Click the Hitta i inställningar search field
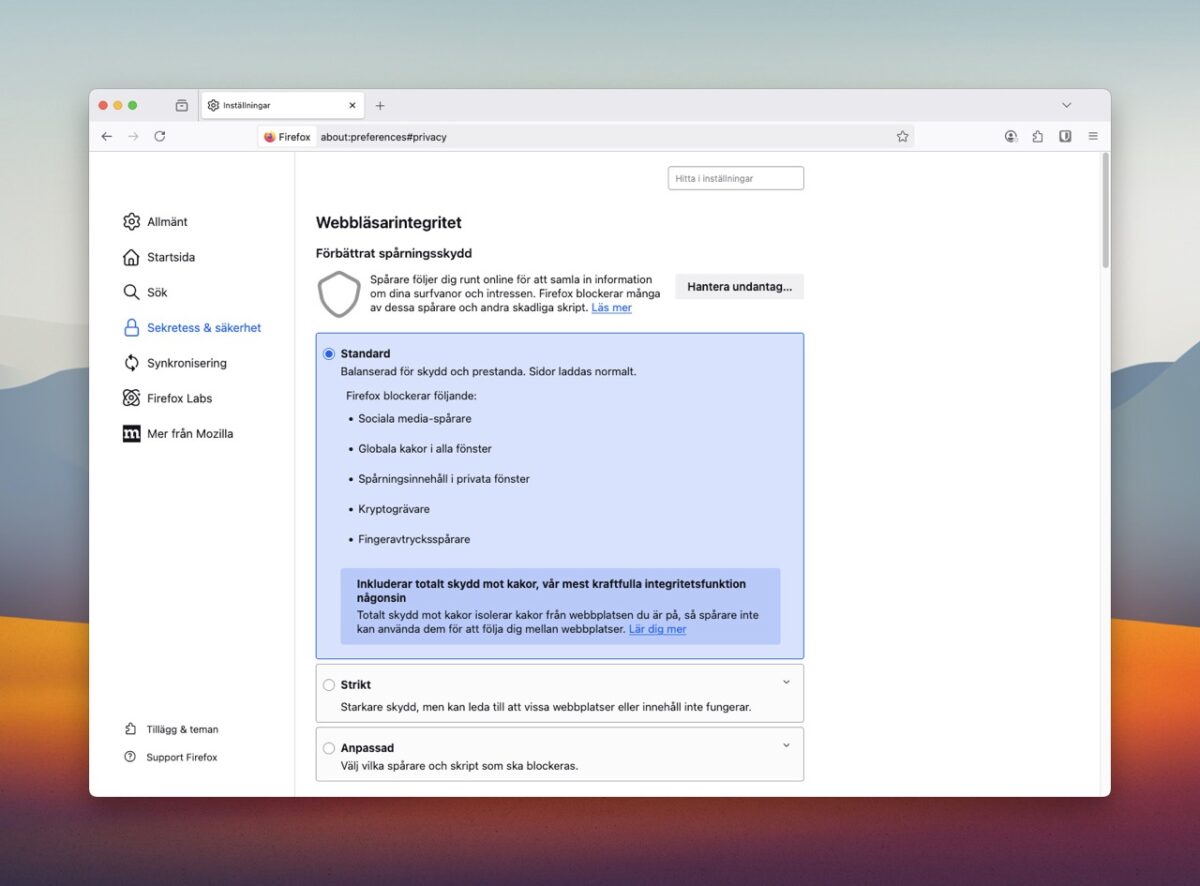 [736, 177]
